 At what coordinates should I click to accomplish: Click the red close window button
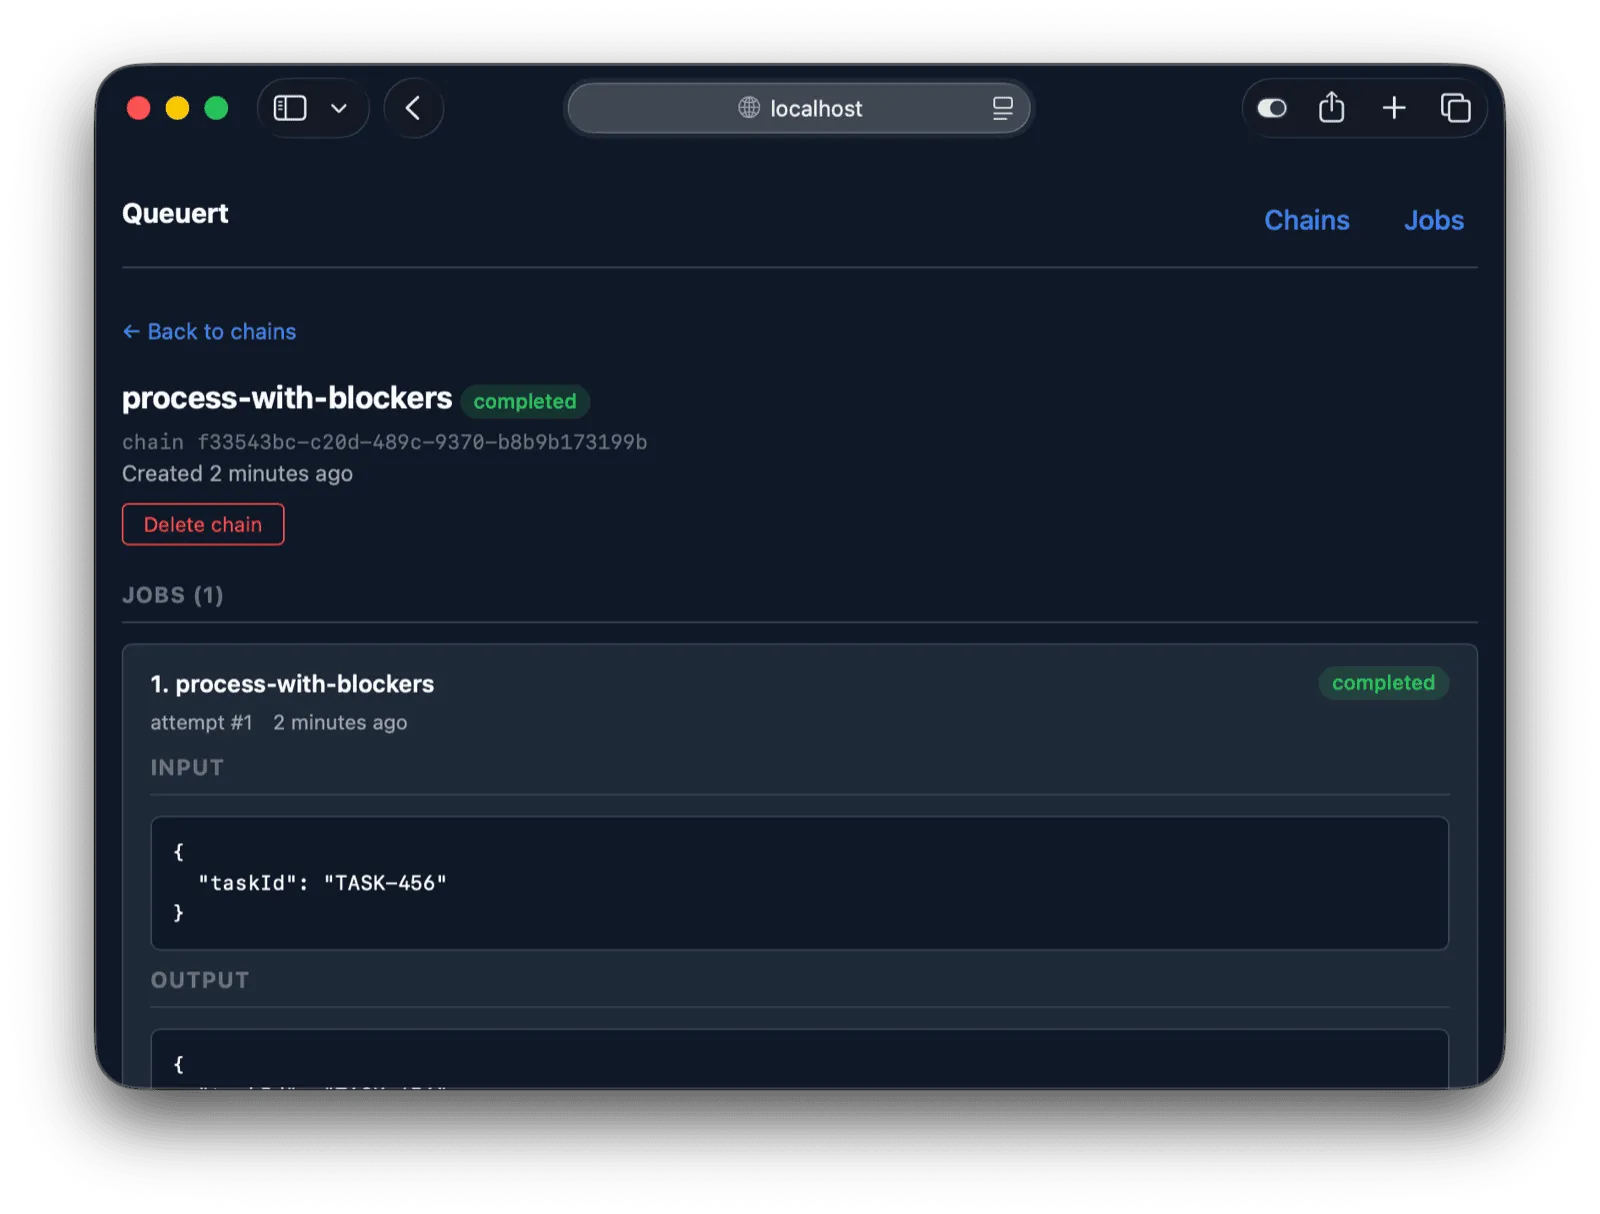pyautogui.click(x=139, y=108)
